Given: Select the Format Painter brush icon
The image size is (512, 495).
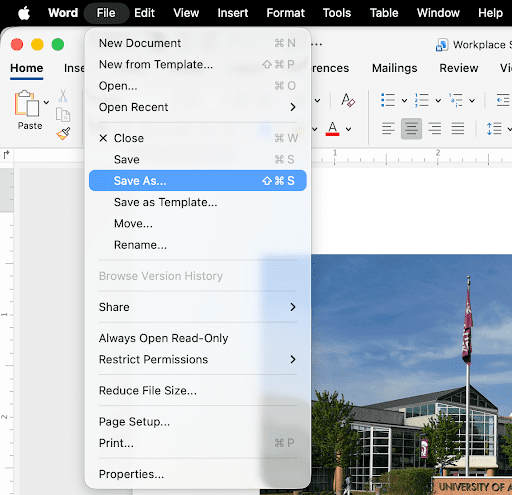Looking at the screenshot, I should [63, 133].
